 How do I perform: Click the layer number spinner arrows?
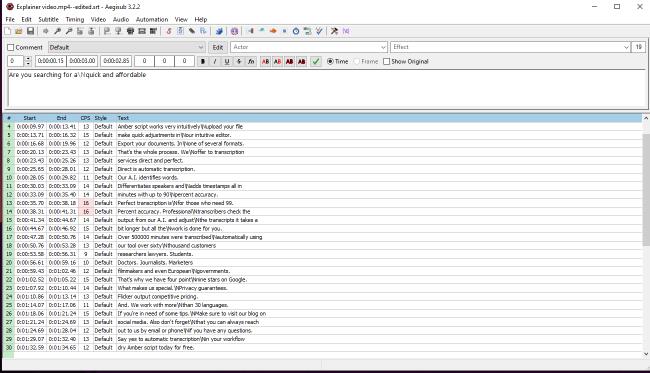28,61
